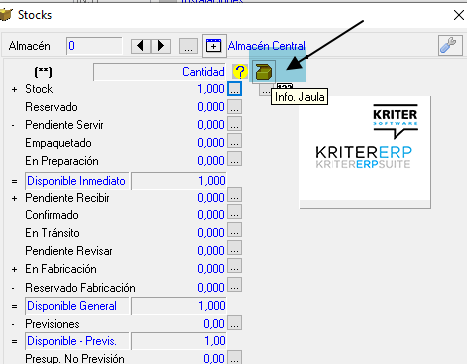The height and width of the screenshot is (364, 467).
Task: Open En Tránsito detail ellipsis button
Action: [x=234, y=232]
